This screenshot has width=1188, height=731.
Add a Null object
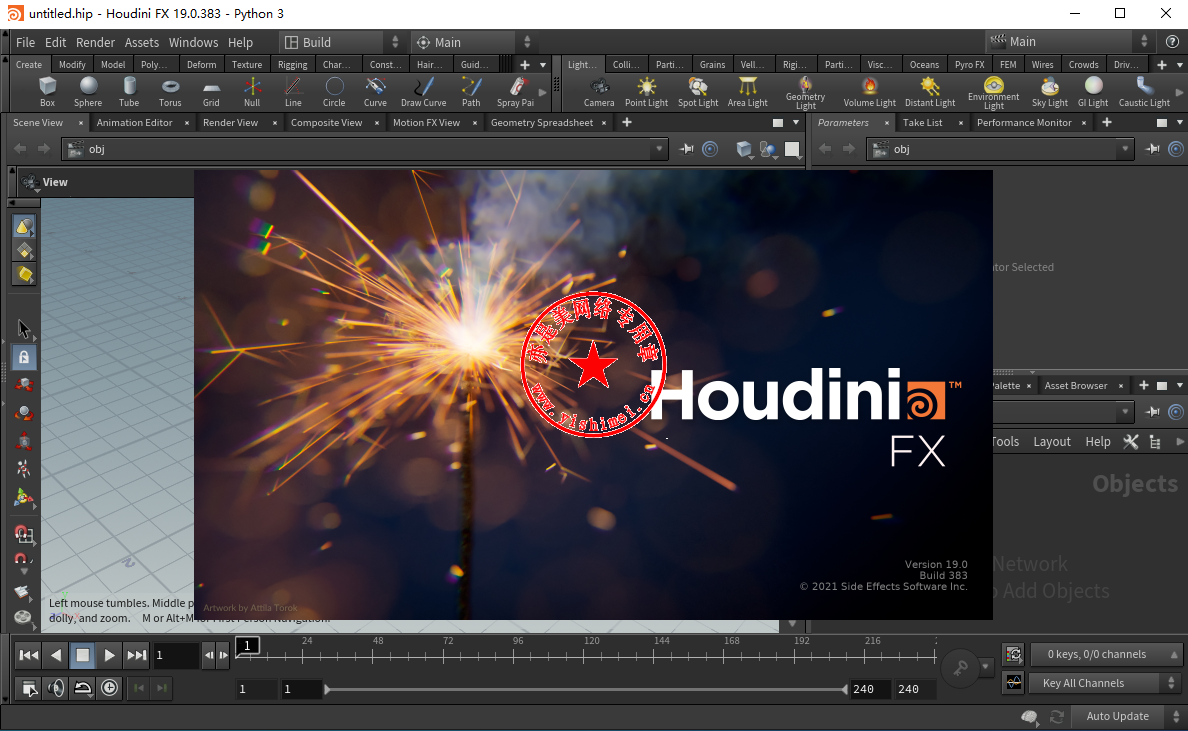point(252,92)
